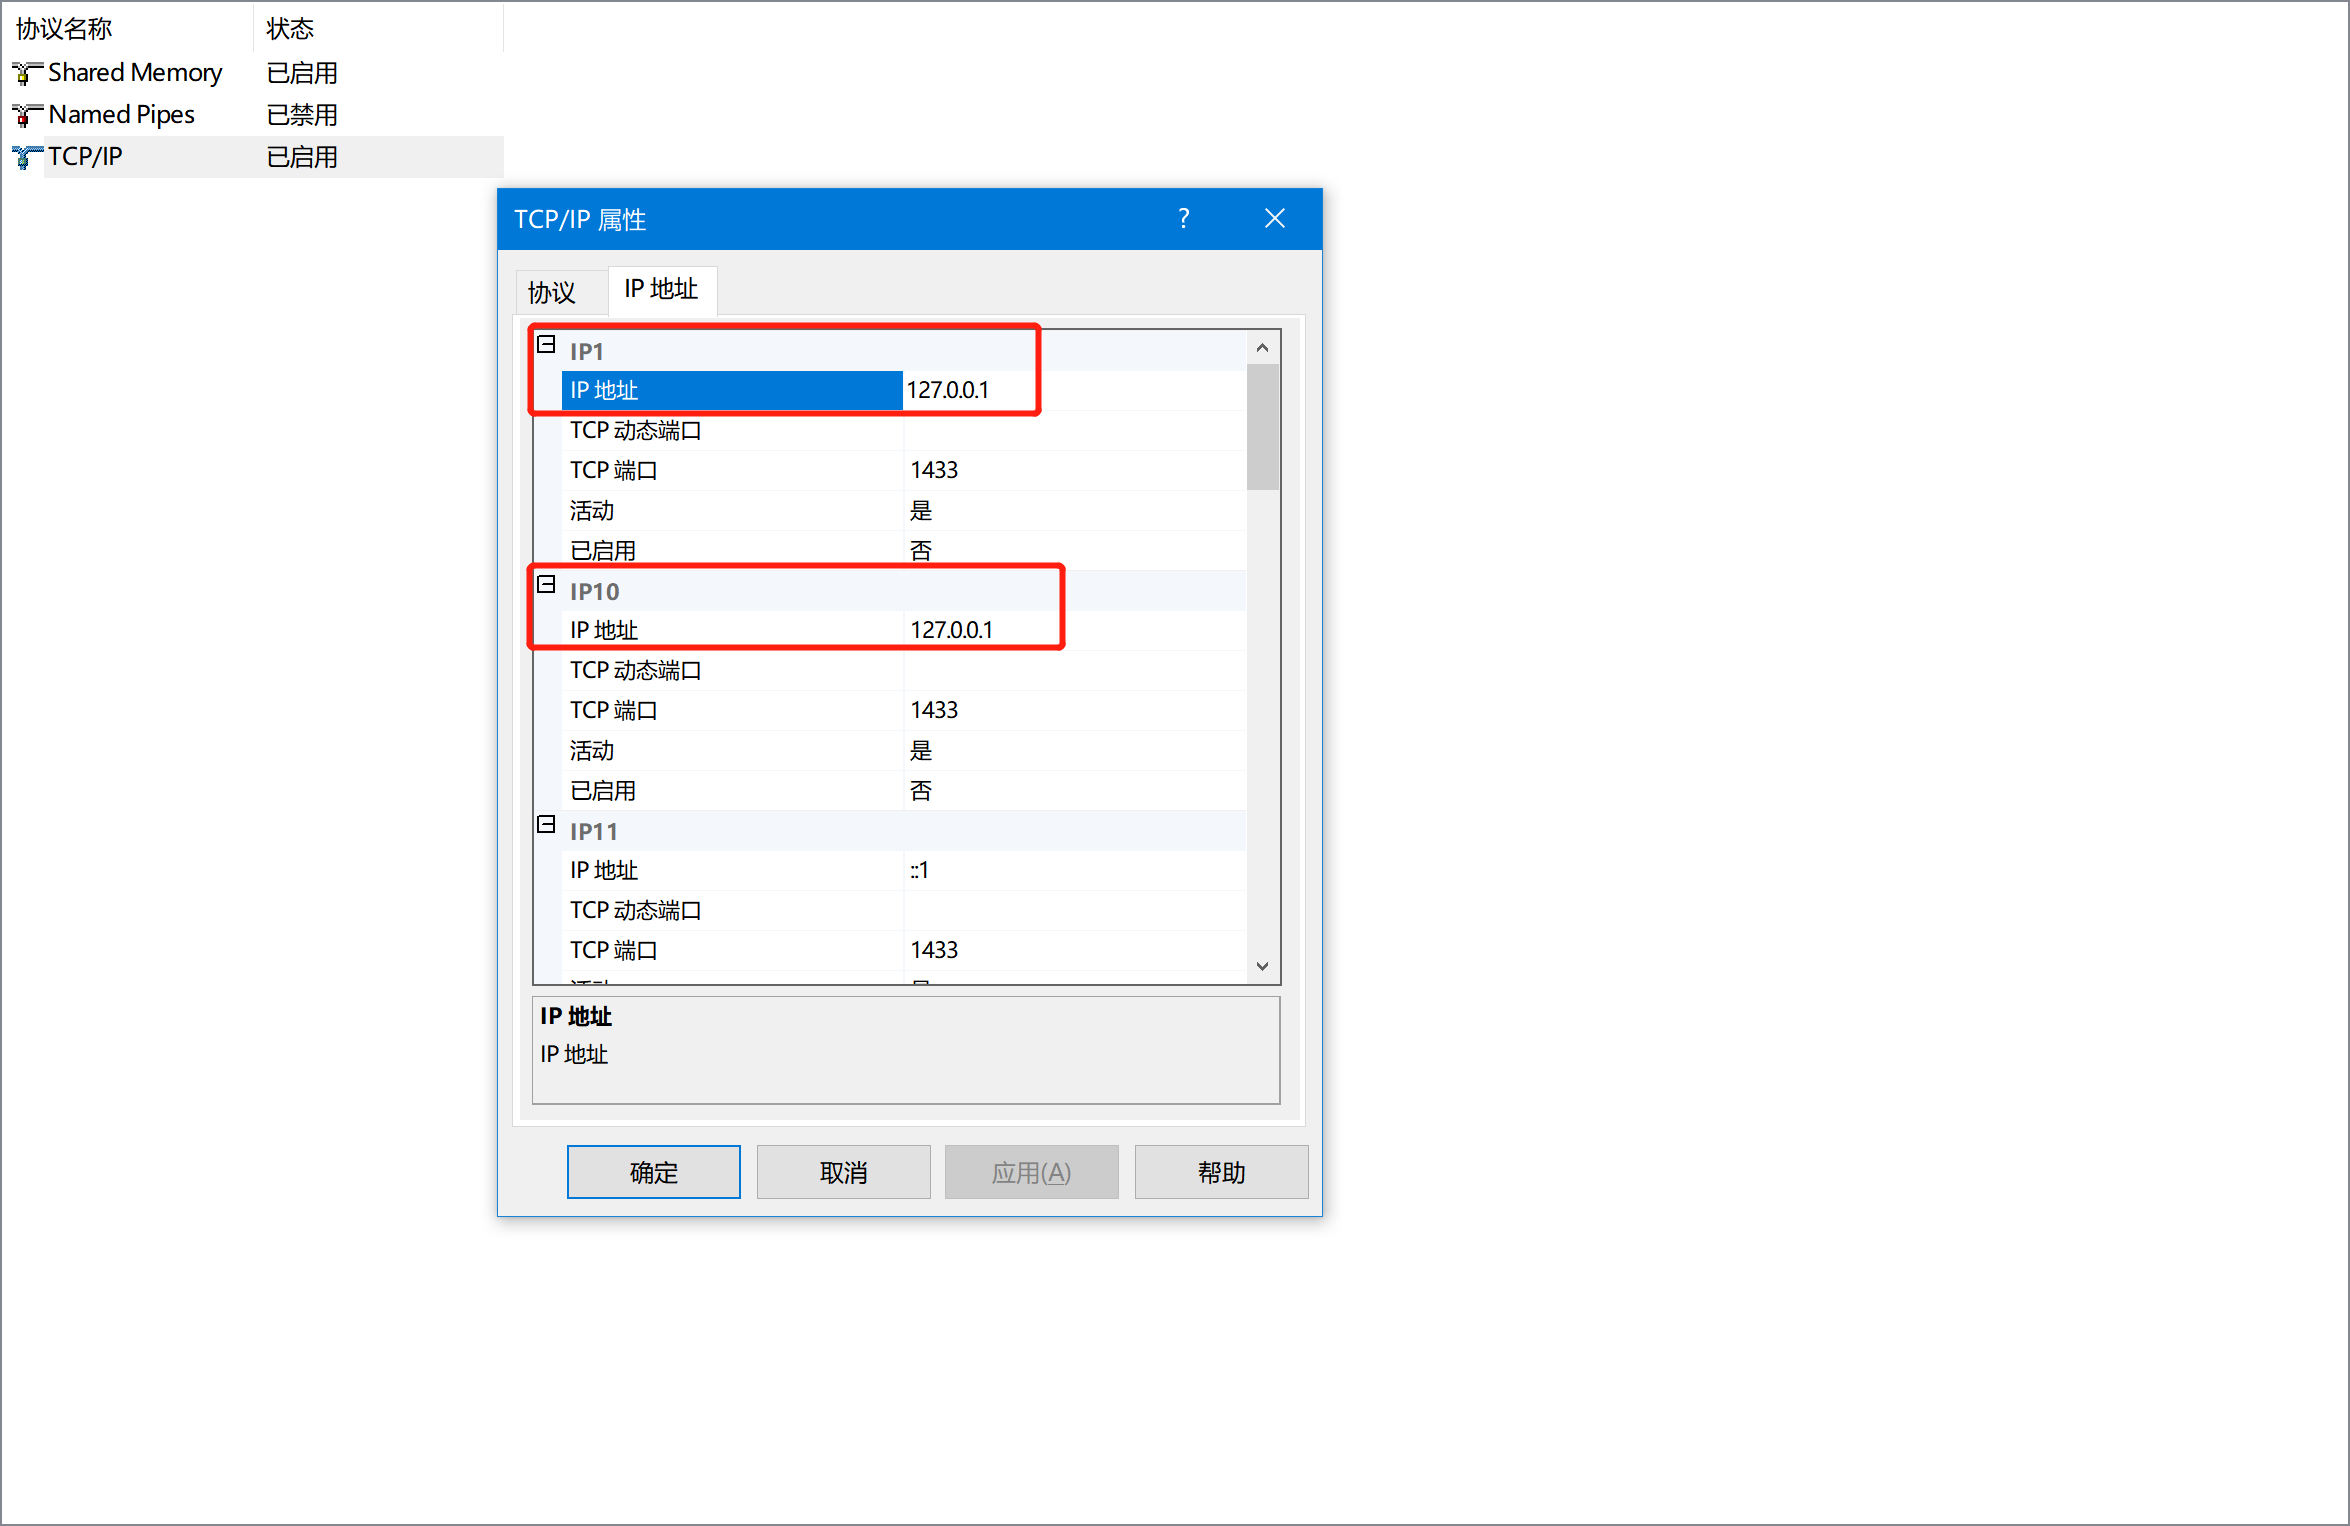Image resolution: width=2350 pixels, height=1526 pixels.
Task: Select the IP 地址 tab
Action: click(661, 289)
